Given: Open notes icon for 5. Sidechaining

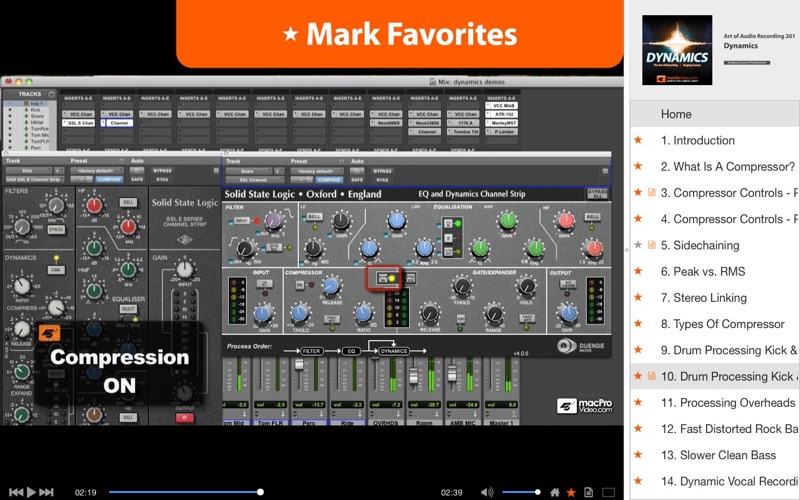Looking at the screenshot, I should 652,245.
